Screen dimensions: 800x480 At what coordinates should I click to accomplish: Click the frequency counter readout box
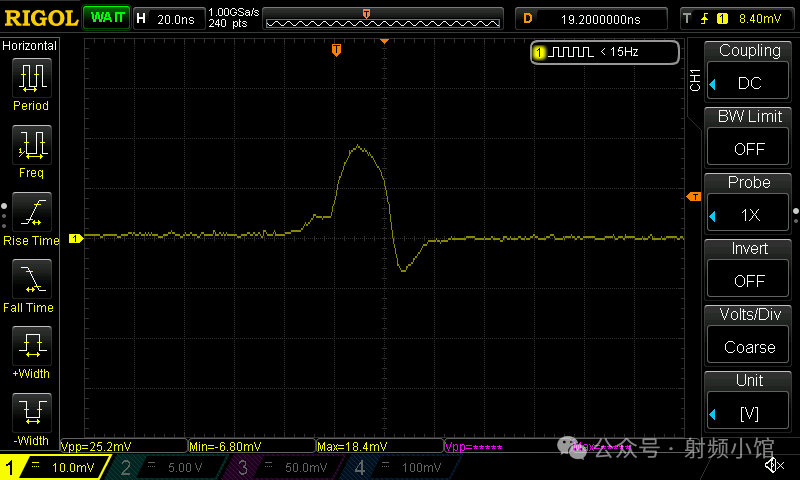(x=605, y=52)
